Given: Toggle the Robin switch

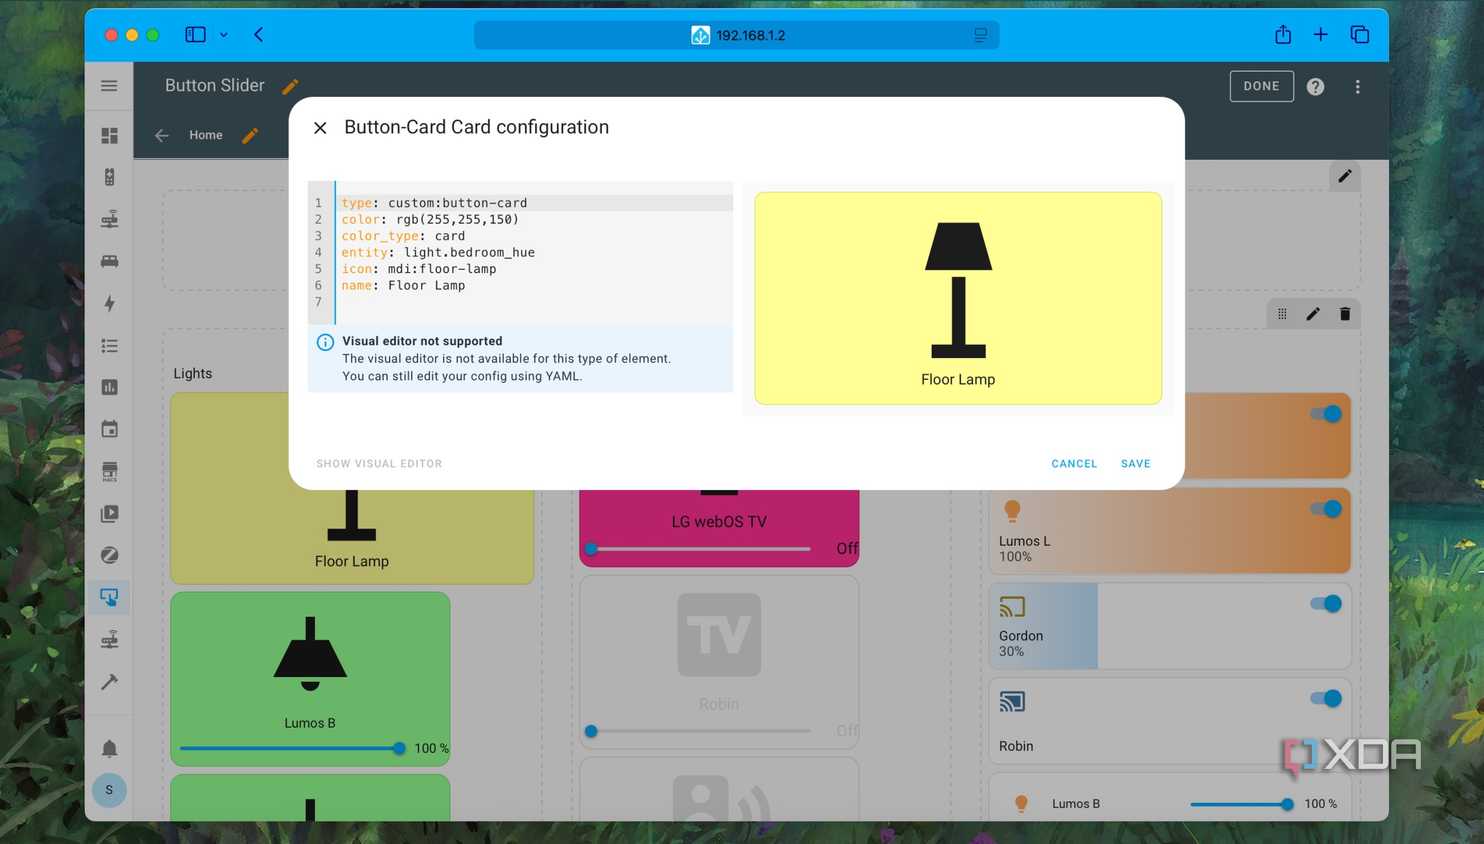Looking at the screenshot, I should [1326, 699].
